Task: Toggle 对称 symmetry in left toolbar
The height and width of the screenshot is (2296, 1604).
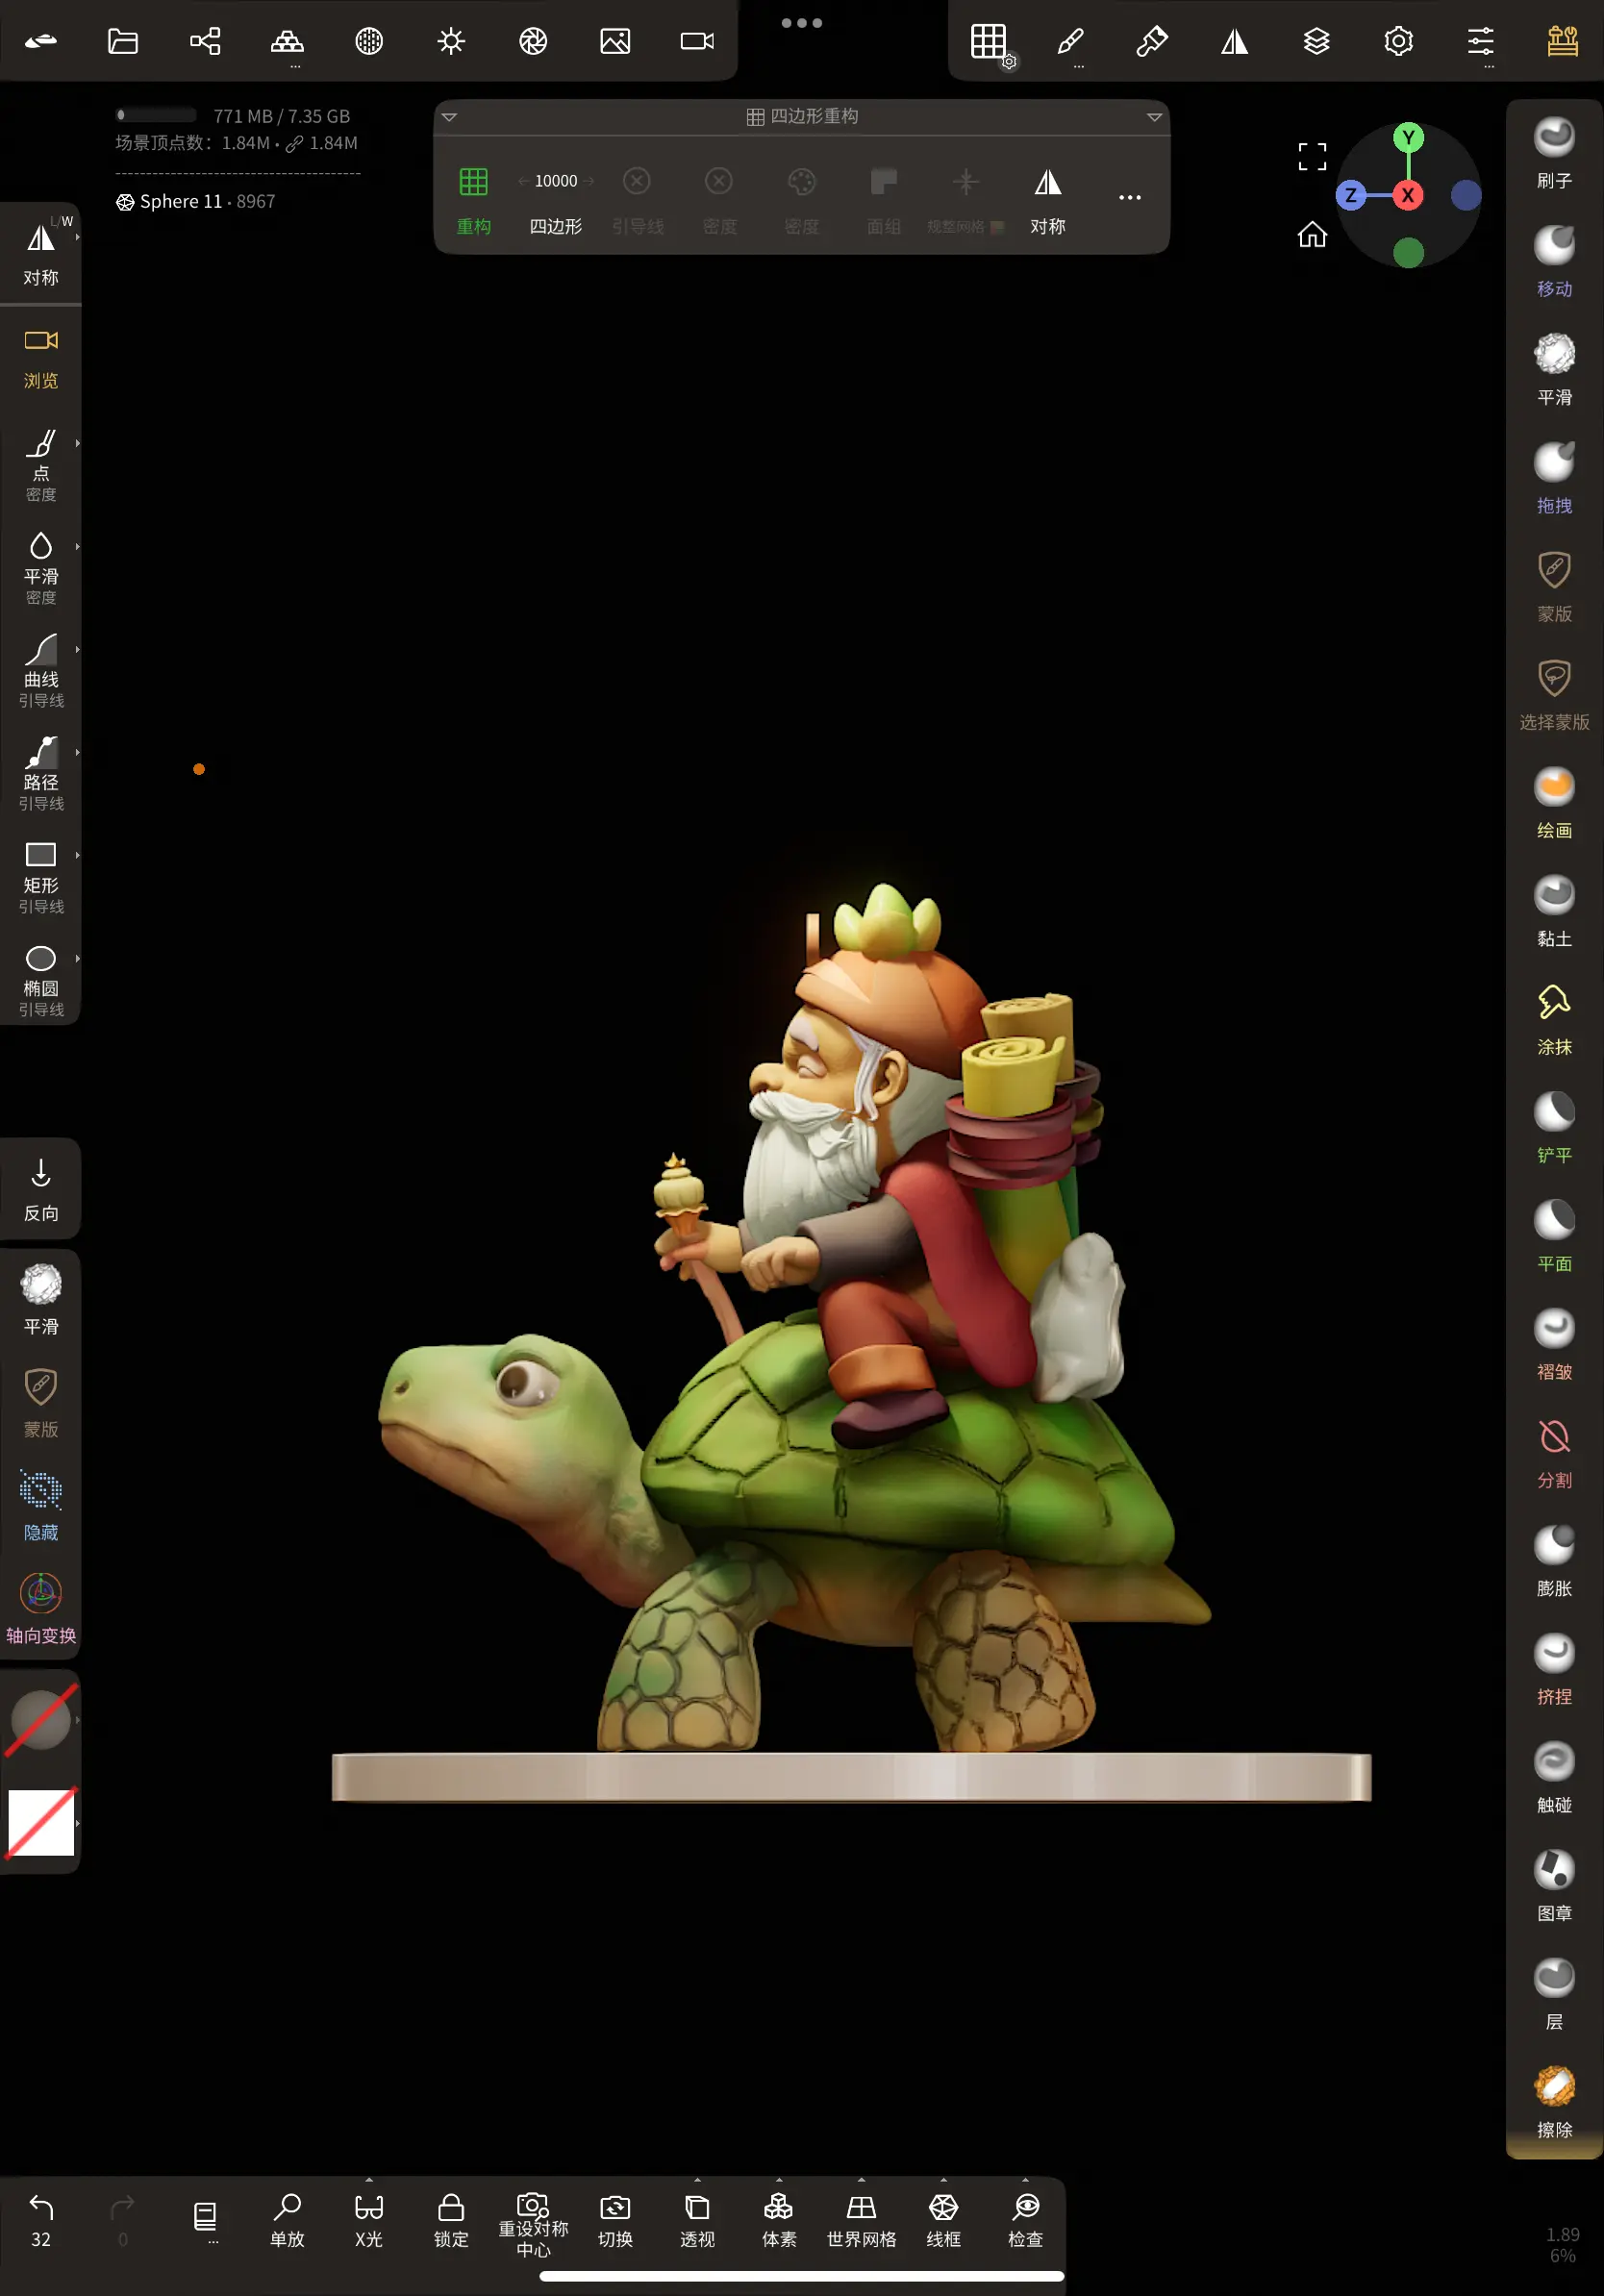Action: [x=41, y=254]
